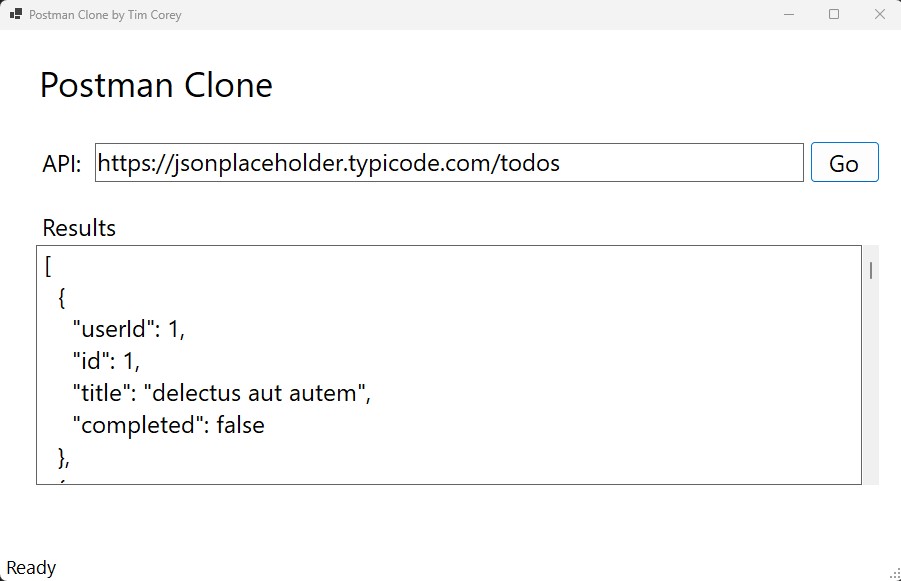The width and height of the screenshot is (901, 581).
Task: Click the Results label
Action: click(79, 228)
